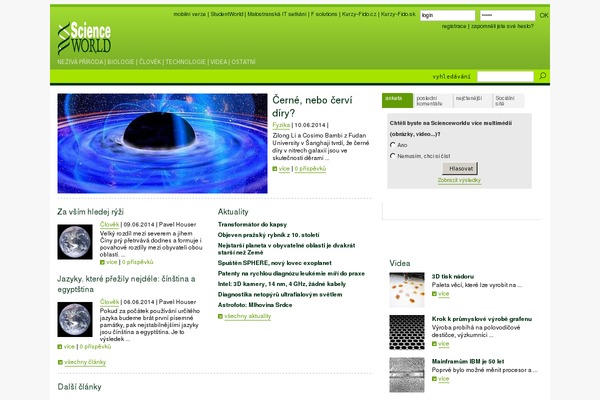Click the Science World logo
The width and height of the screenshot is (600, 400).
coord(84,38)
